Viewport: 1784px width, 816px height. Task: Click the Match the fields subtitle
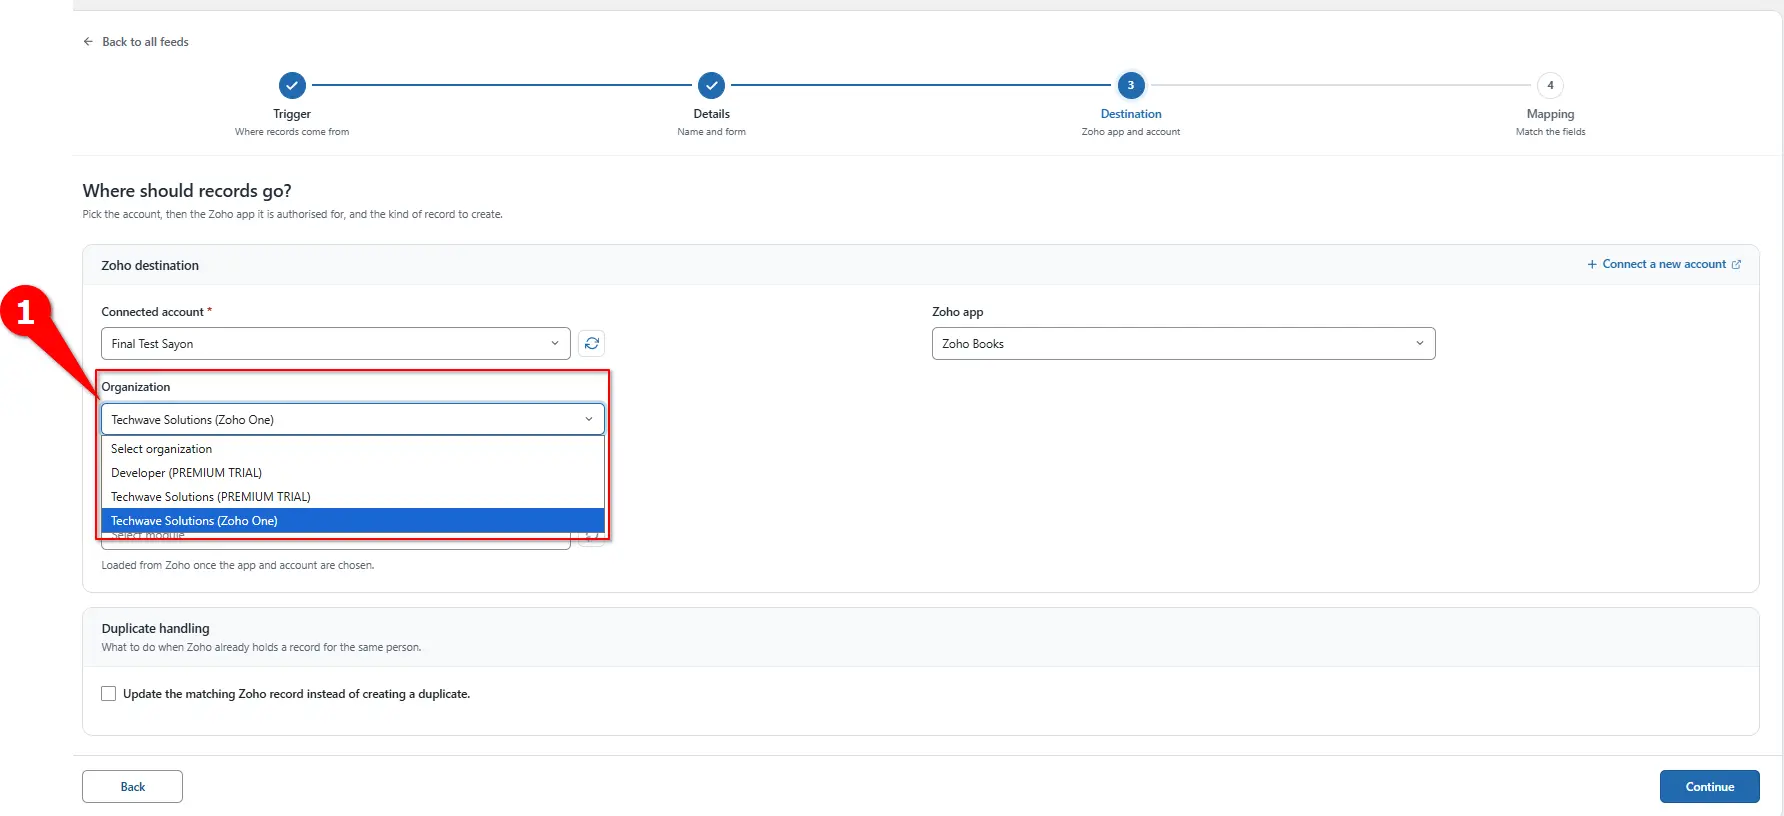pyautogui.click(x=1550, y=132)
